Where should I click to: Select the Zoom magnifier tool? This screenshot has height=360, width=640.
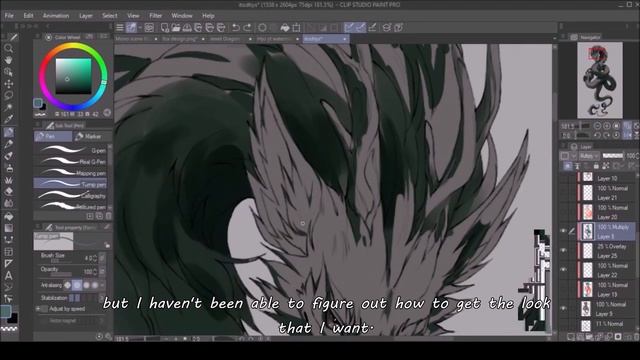(x=8, y=48)
